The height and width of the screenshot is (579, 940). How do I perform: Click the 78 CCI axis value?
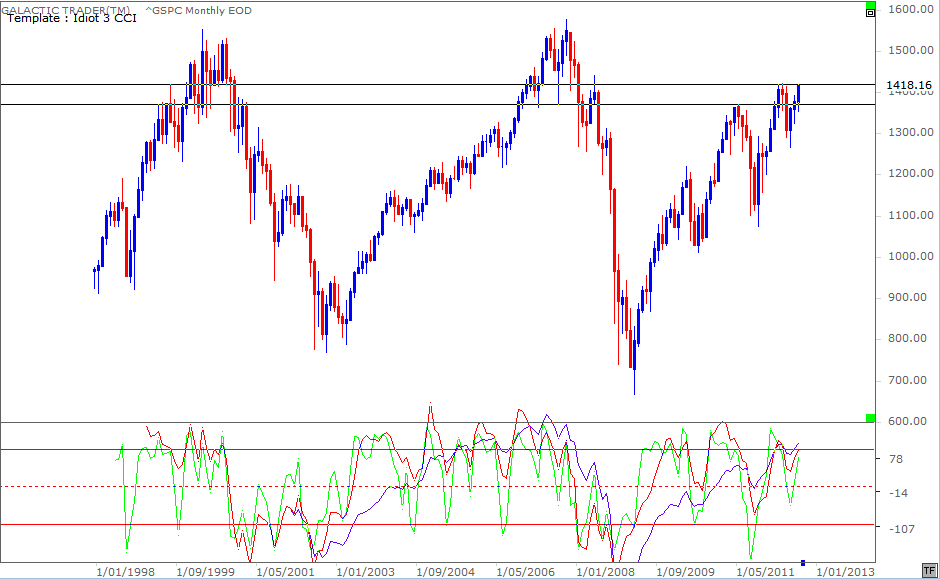point(896,459)
